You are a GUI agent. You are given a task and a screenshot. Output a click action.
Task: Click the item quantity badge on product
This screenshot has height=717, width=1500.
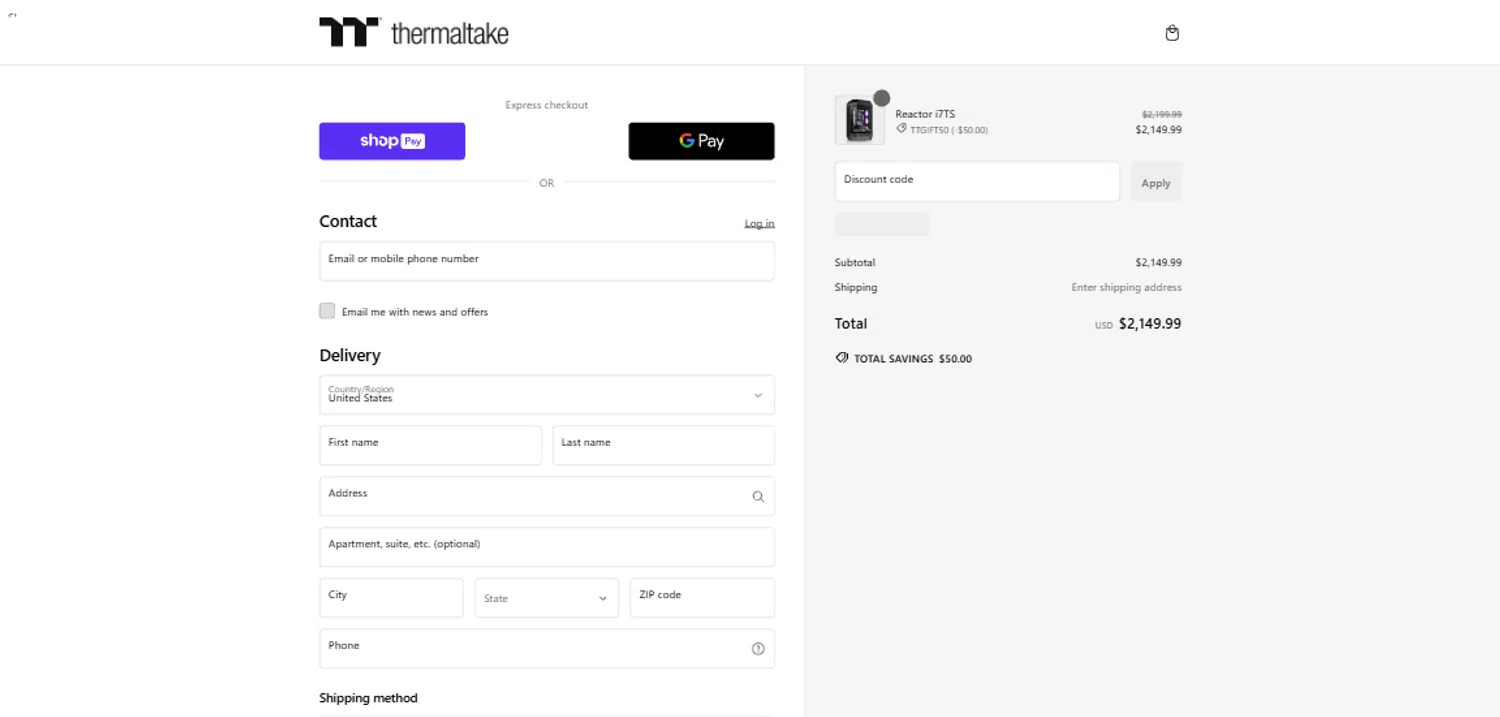point(882,98)
